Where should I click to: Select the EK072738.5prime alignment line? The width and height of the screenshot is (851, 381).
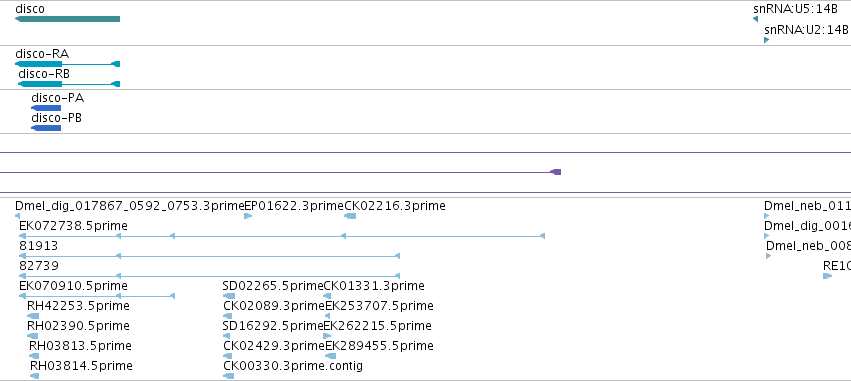282,236
